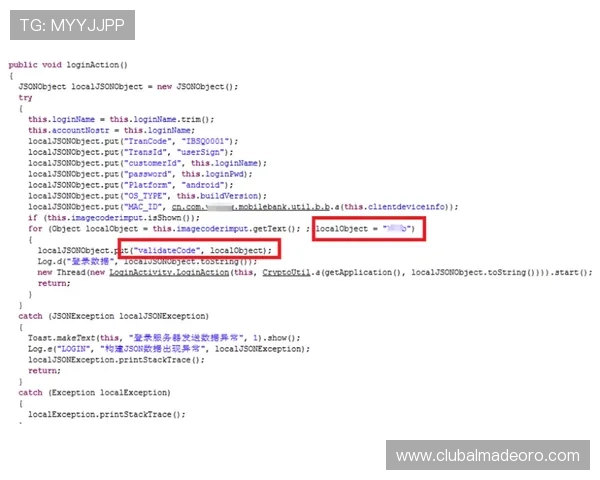Click the localException.printStackTrace() line
This screenshot has width=600, height=480.
106,414
